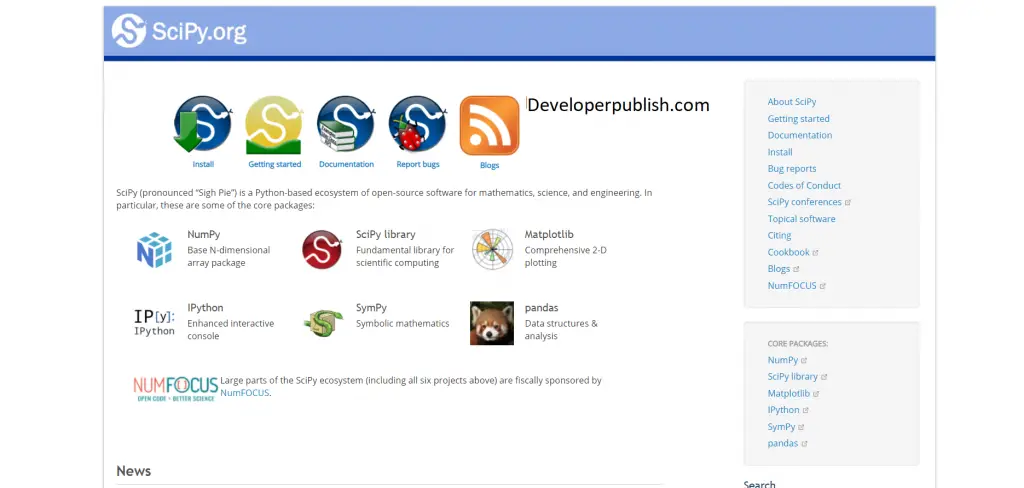Go to Bug reports in sidebar

[x=792, y=169]
